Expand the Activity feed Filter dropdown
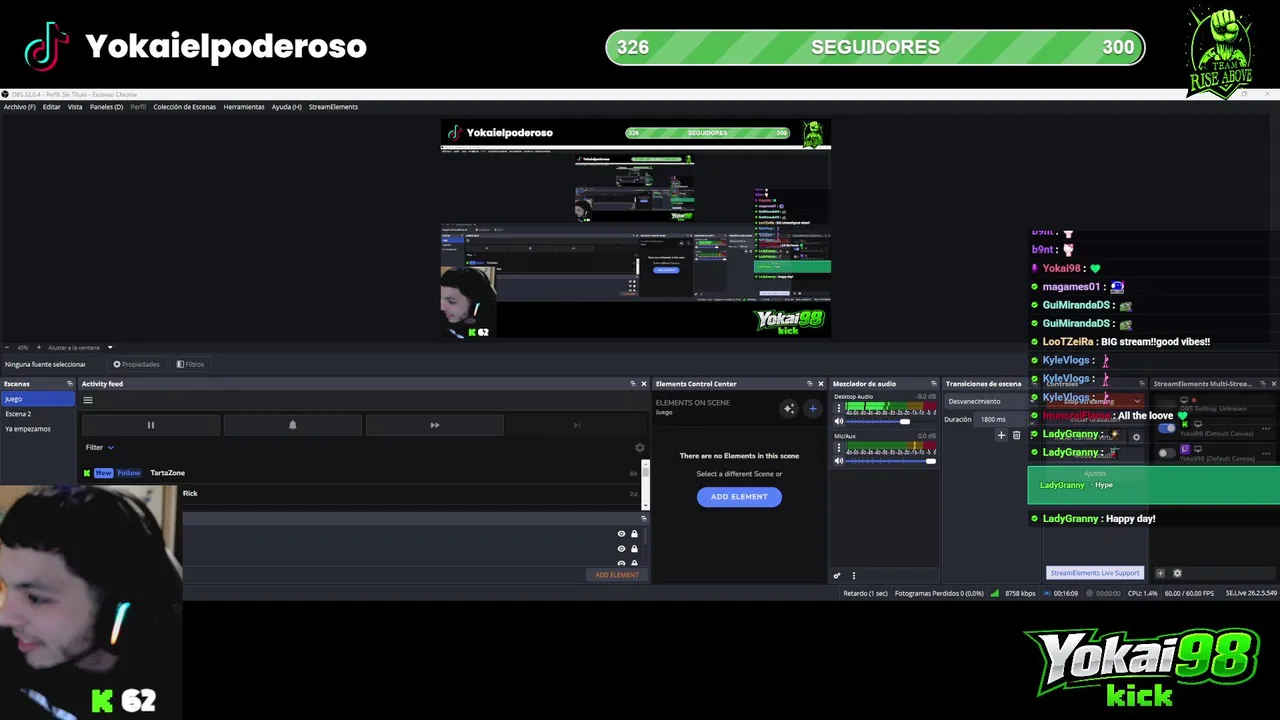The height and width of the screenshot is (720, 1280). 100,447
